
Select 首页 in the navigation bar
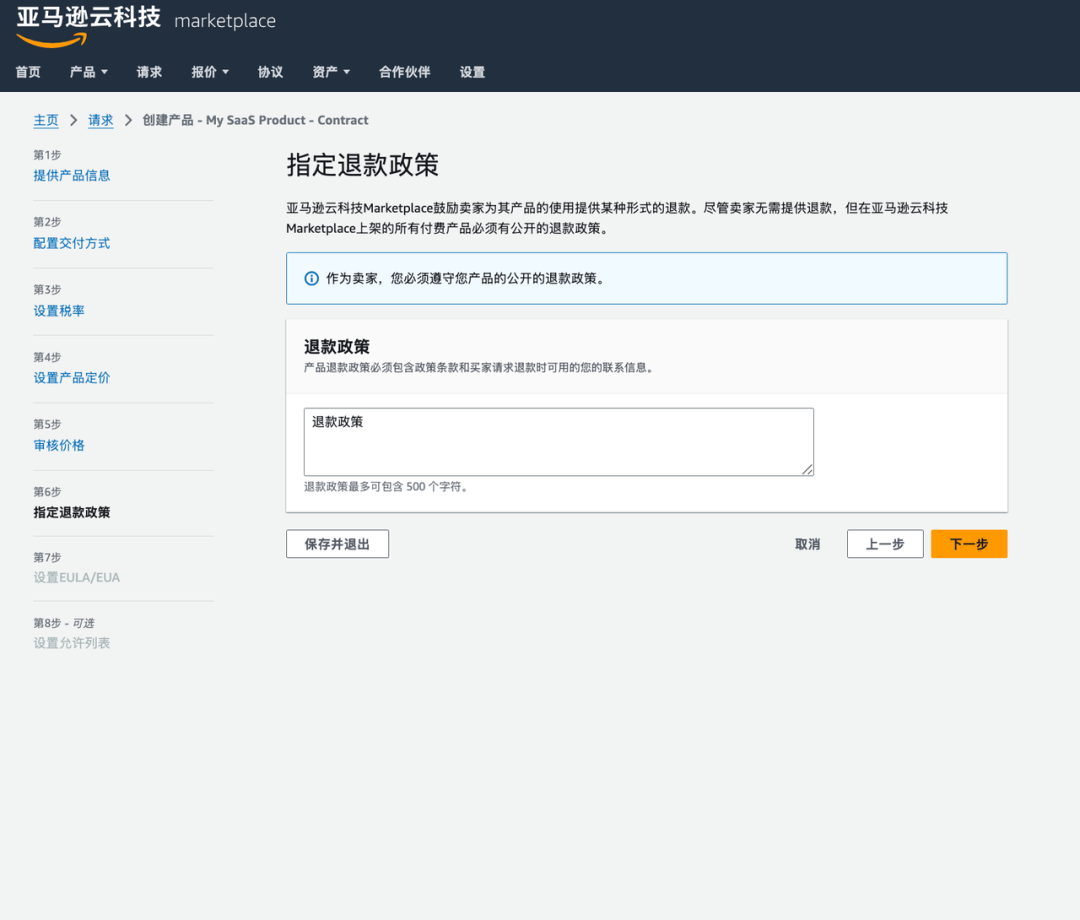coord(27,72)
